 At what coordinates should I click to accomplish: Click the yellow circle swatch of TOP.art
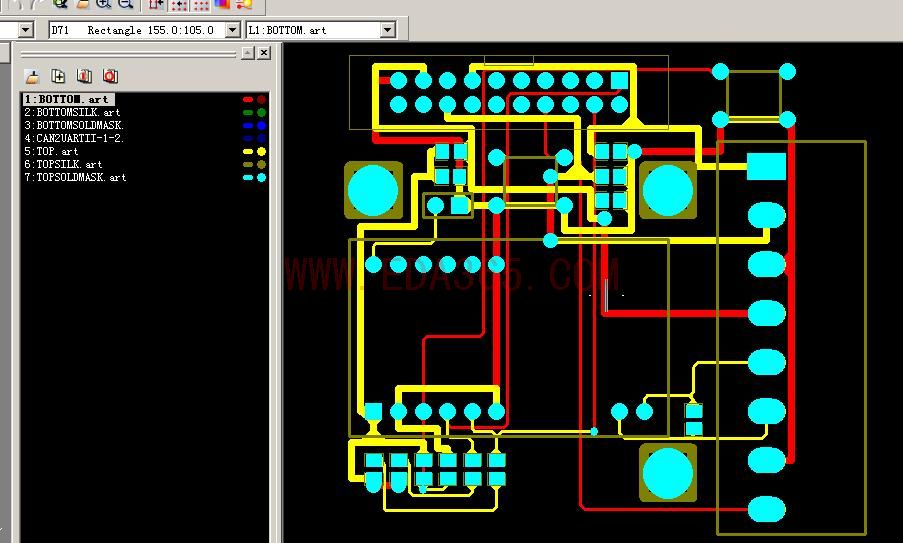261,151
